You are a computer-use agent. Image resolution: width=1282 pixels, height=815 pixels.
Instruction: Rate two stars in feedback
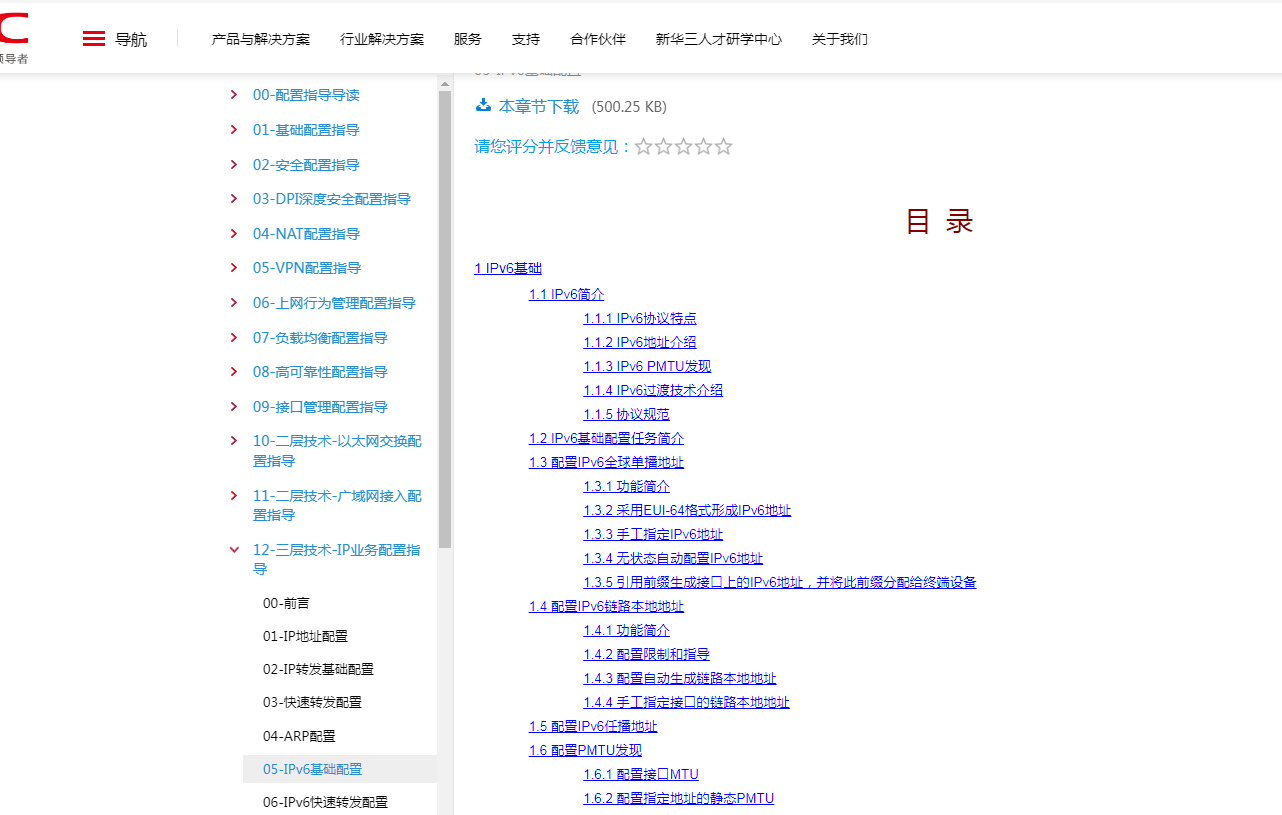(664, 147)
